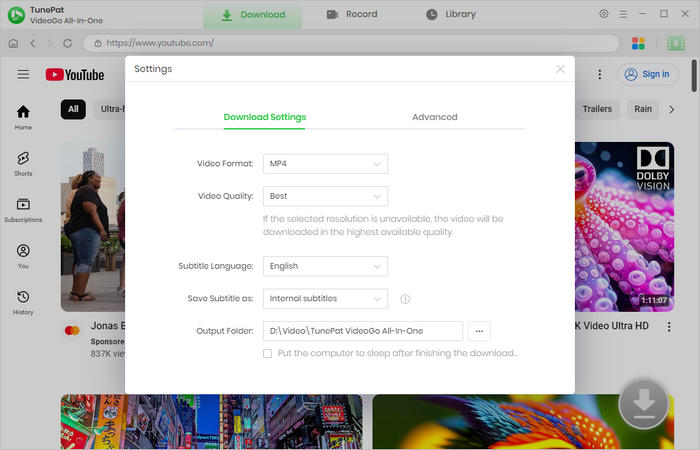
Task: Open History in YouTube sidebar
Action: [23, 301]
